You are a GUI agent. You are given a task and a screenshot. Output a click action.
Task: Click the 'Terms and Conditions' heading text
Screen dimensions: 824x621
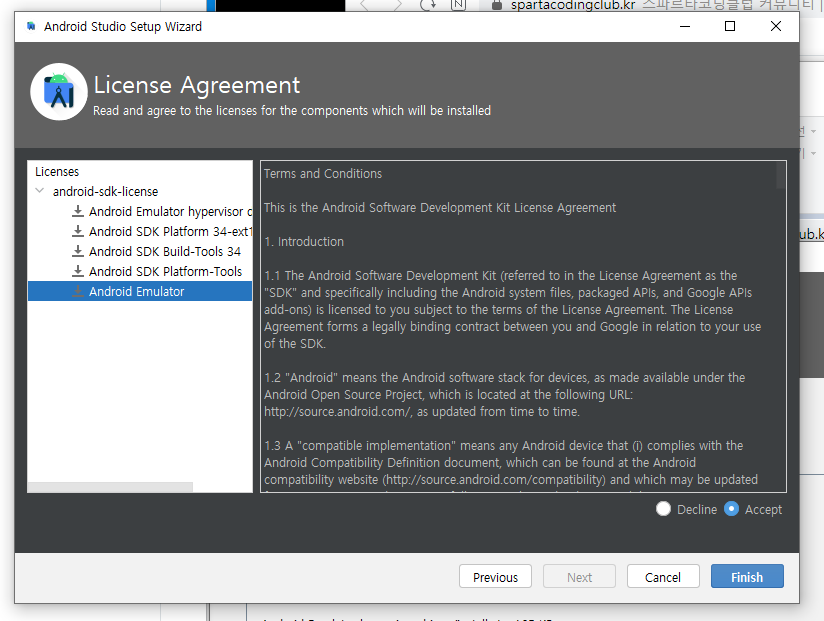pos(323,173)
